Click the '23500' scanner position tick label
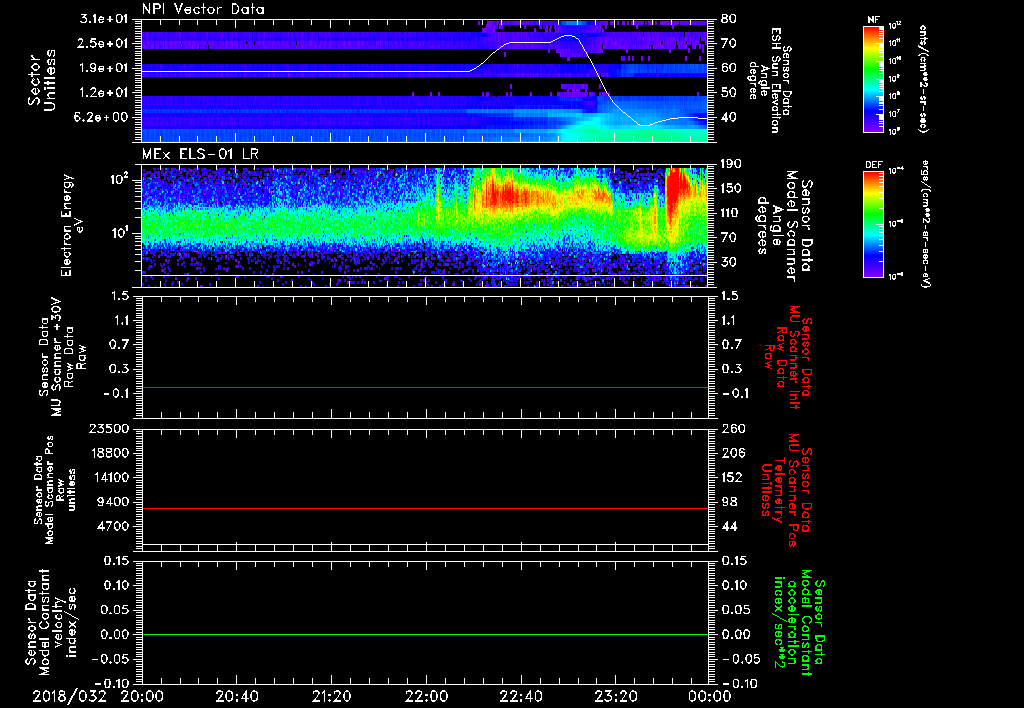Viewport: 1024px width, 708px height. [108, 428]
